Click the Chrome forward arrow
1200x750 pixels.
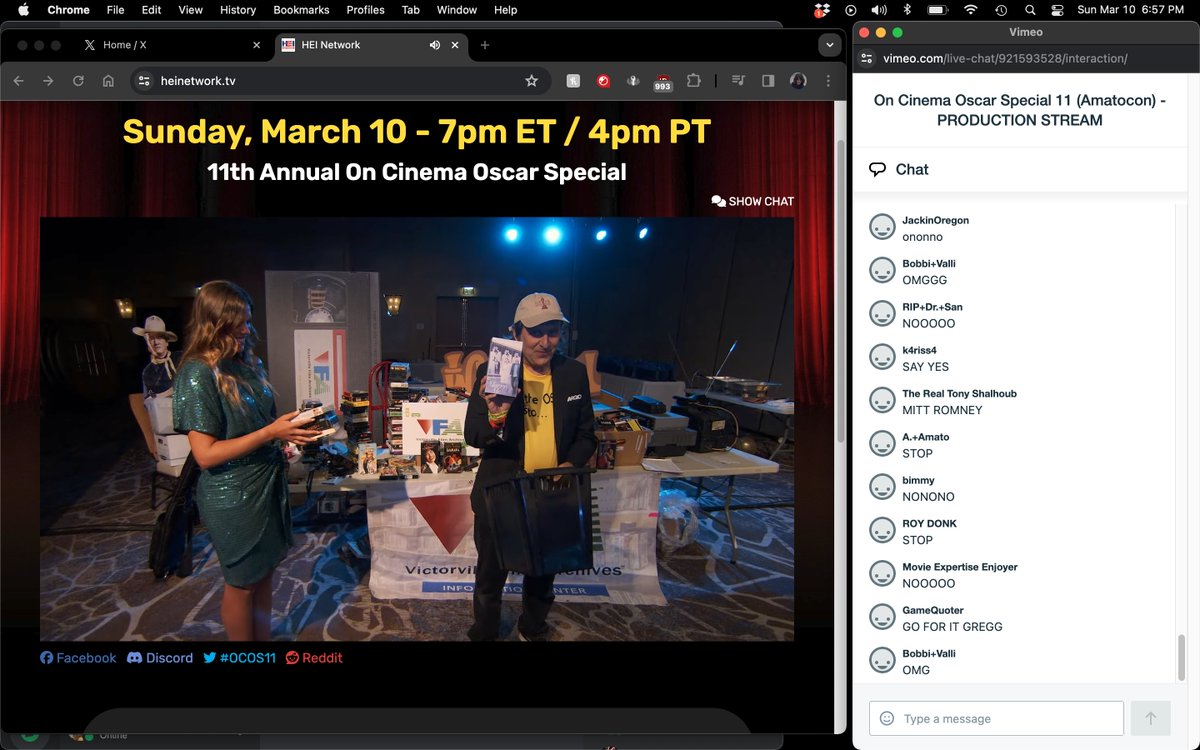click(x=48, y=81)
